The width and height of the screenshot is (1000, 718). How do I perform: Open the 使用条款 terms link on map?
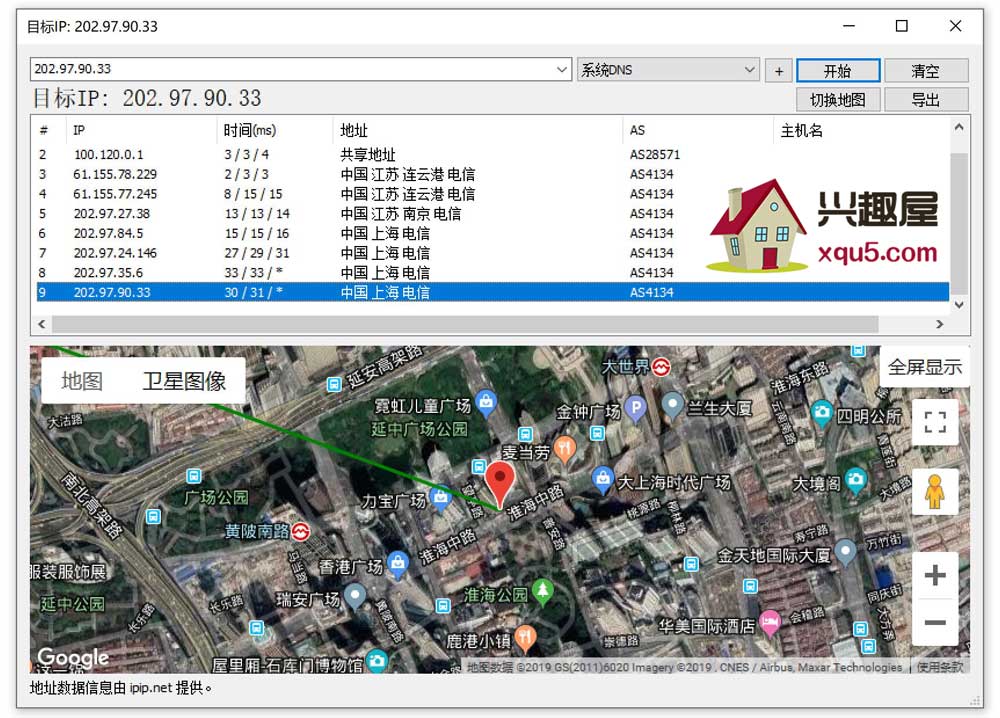tap(939, 667)
